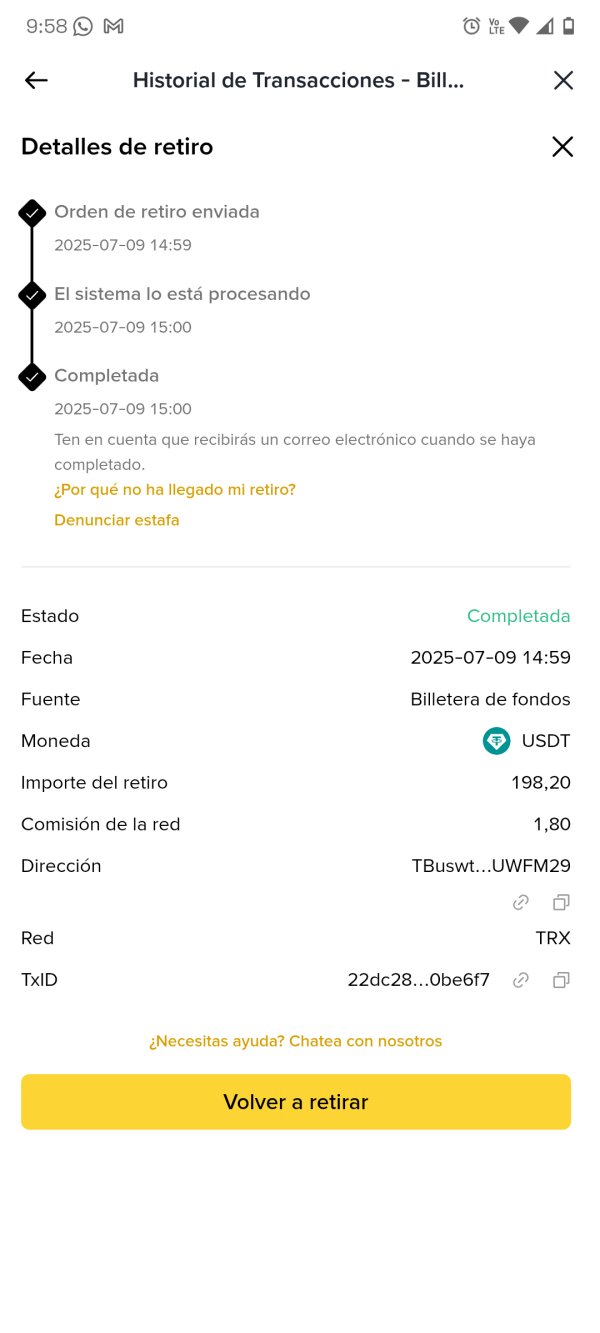Screen dimensions: 600x1333
Task: Tap the green Completada status value
Action: tap(518, 616)
